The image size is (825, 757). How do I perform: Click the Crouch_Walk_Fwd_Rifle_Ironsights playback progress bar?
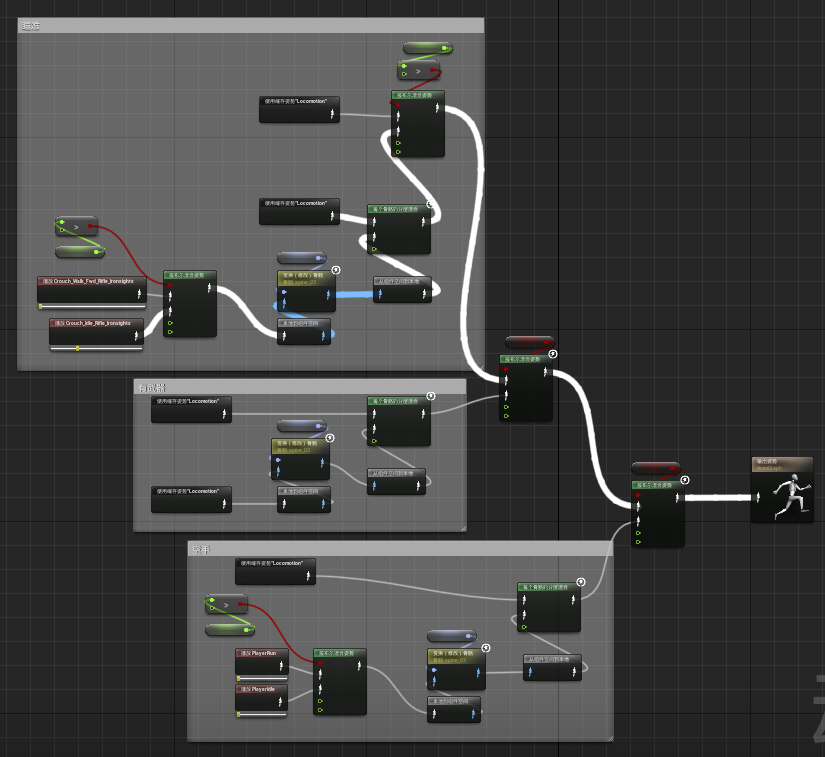(x=91, y=306)
